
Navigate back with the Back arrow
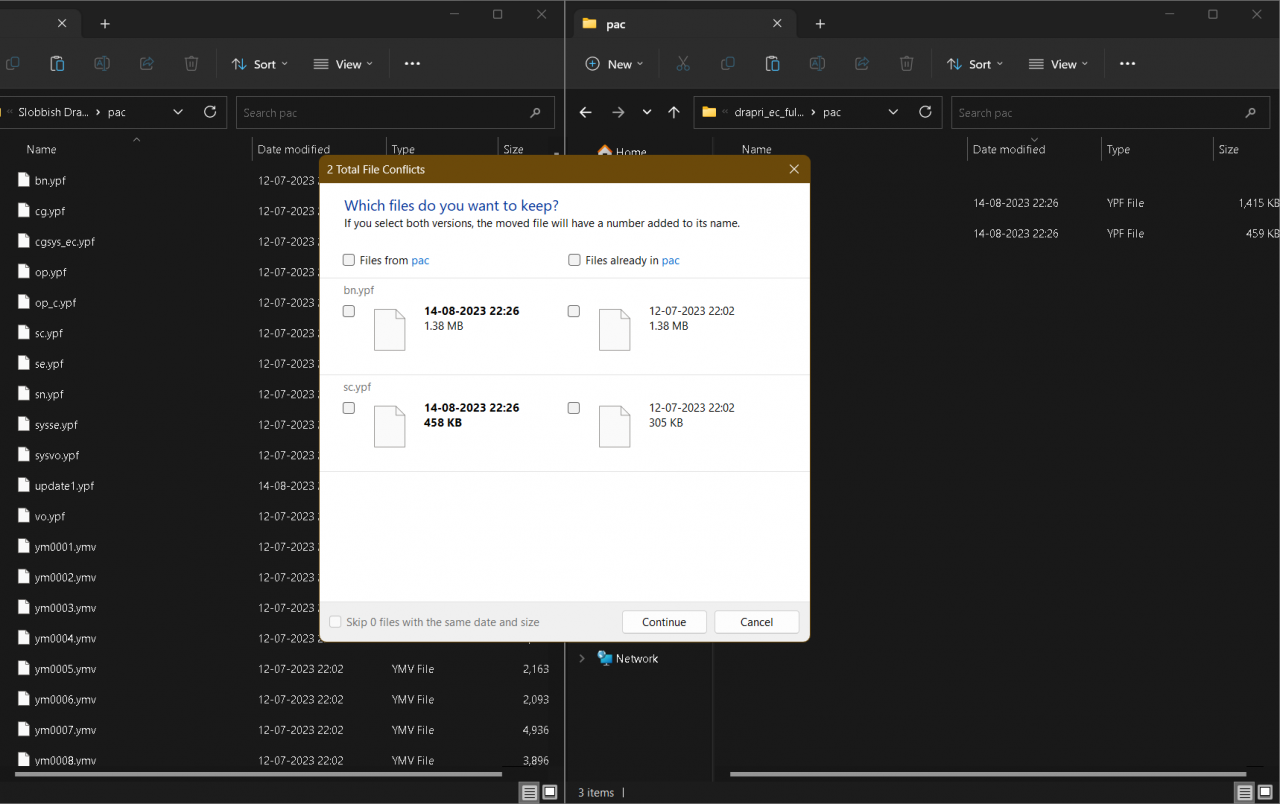[586, 113]
